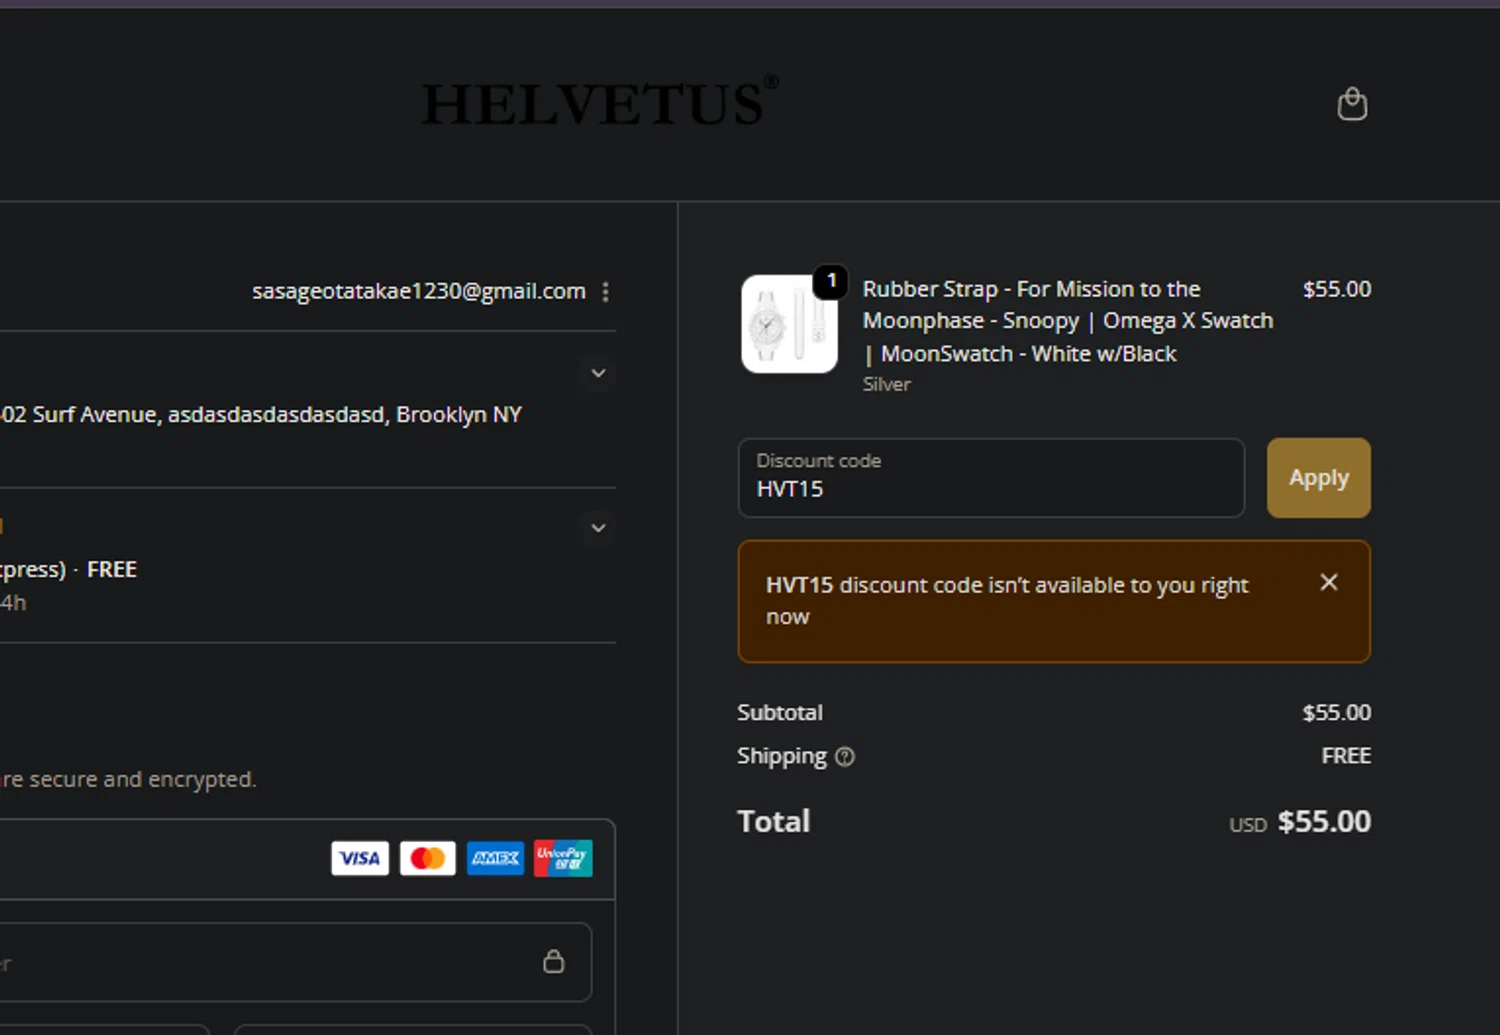Click the Total label
The image size is (1500, 1035).
[774, 822]
